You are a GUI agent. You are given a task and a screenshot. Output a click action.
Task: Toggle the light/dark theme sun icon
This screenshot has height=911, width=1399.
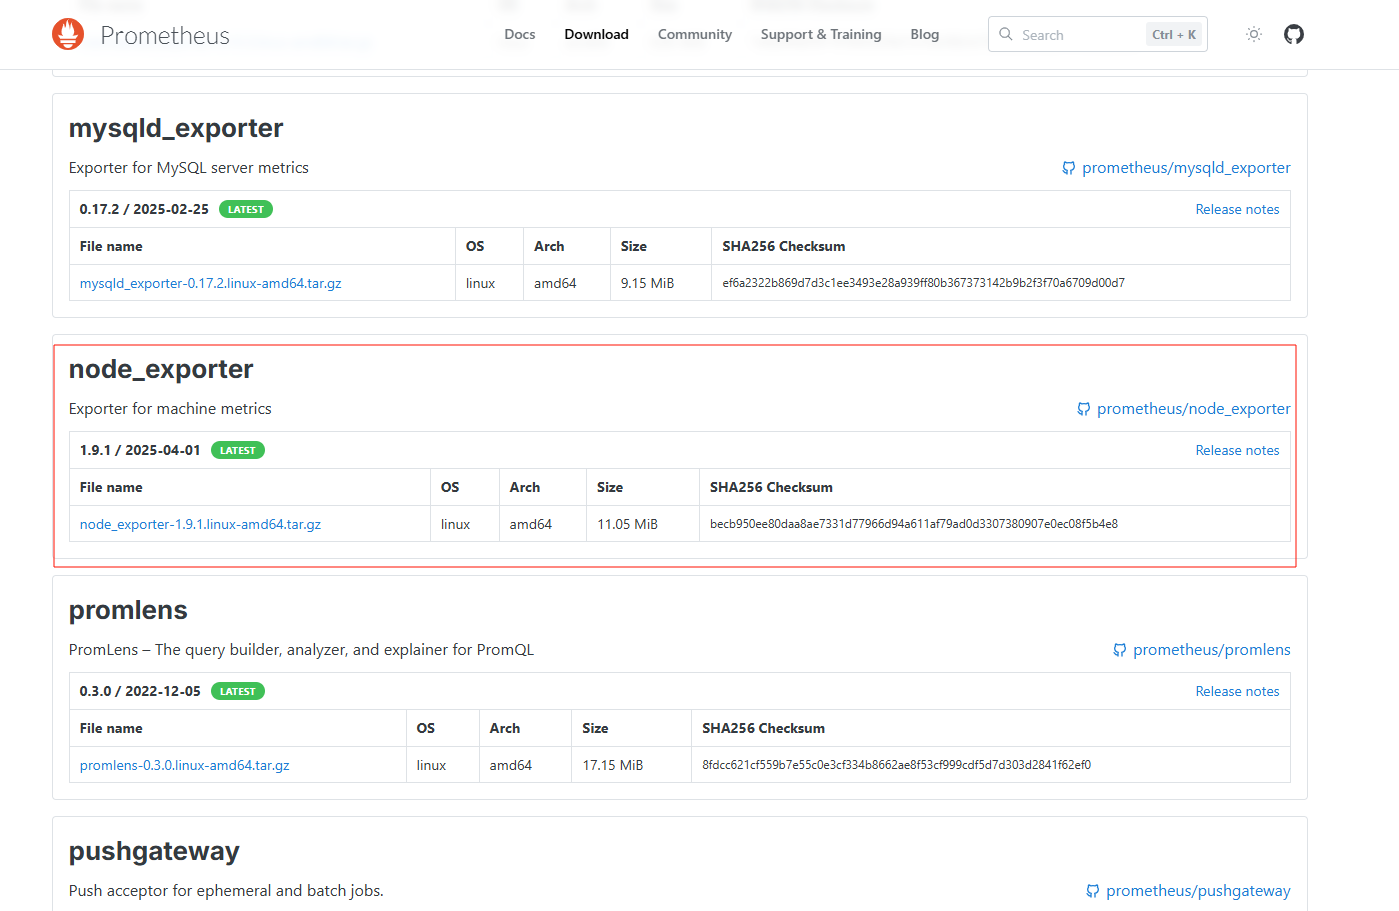pyautogui.click(x=1254, y=34)
